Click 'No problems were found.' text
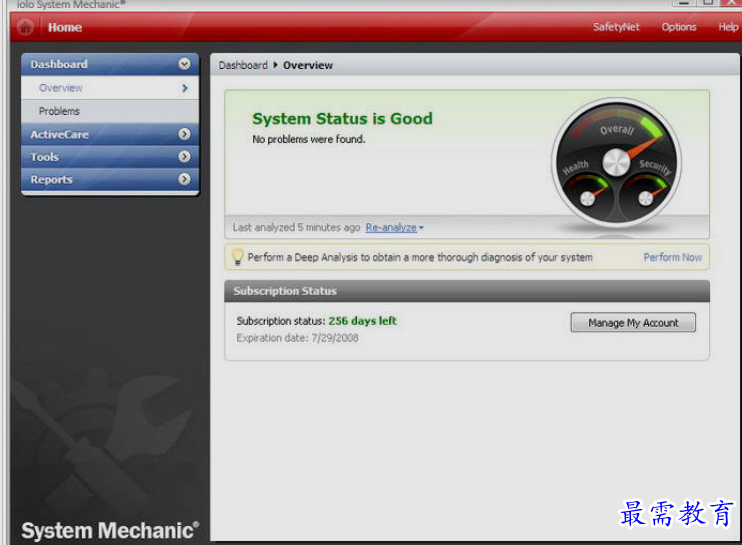Screen dimensions: 742x545 click(x=309, y=139)
